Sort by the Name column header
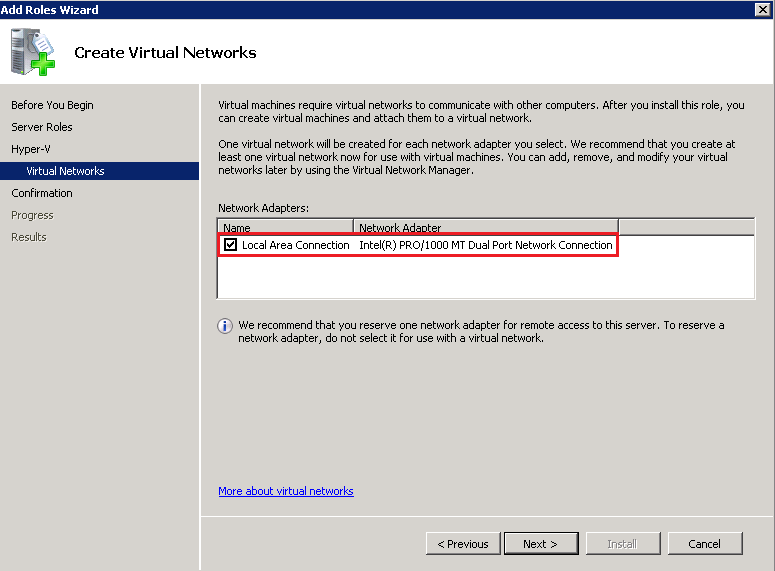 (285, 227)
